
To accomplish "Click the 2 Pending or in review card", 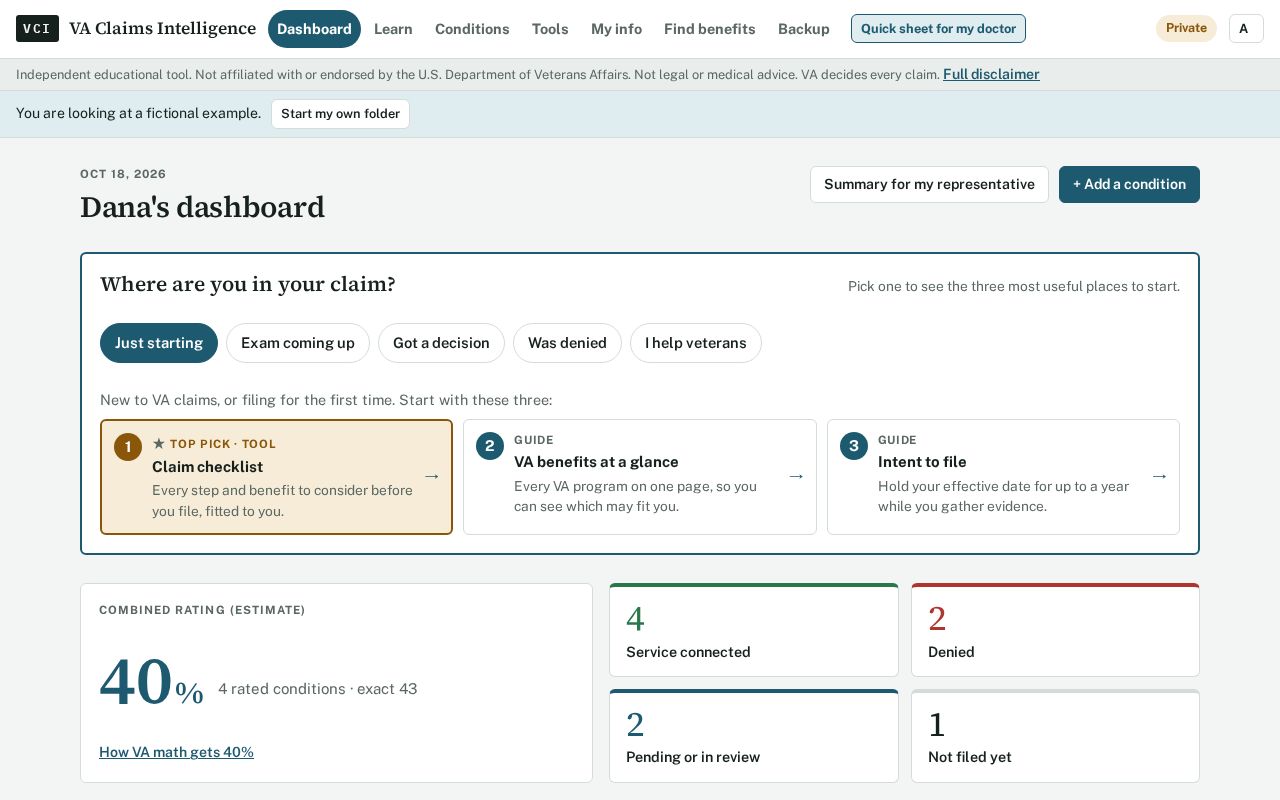I will coord(754,736).
